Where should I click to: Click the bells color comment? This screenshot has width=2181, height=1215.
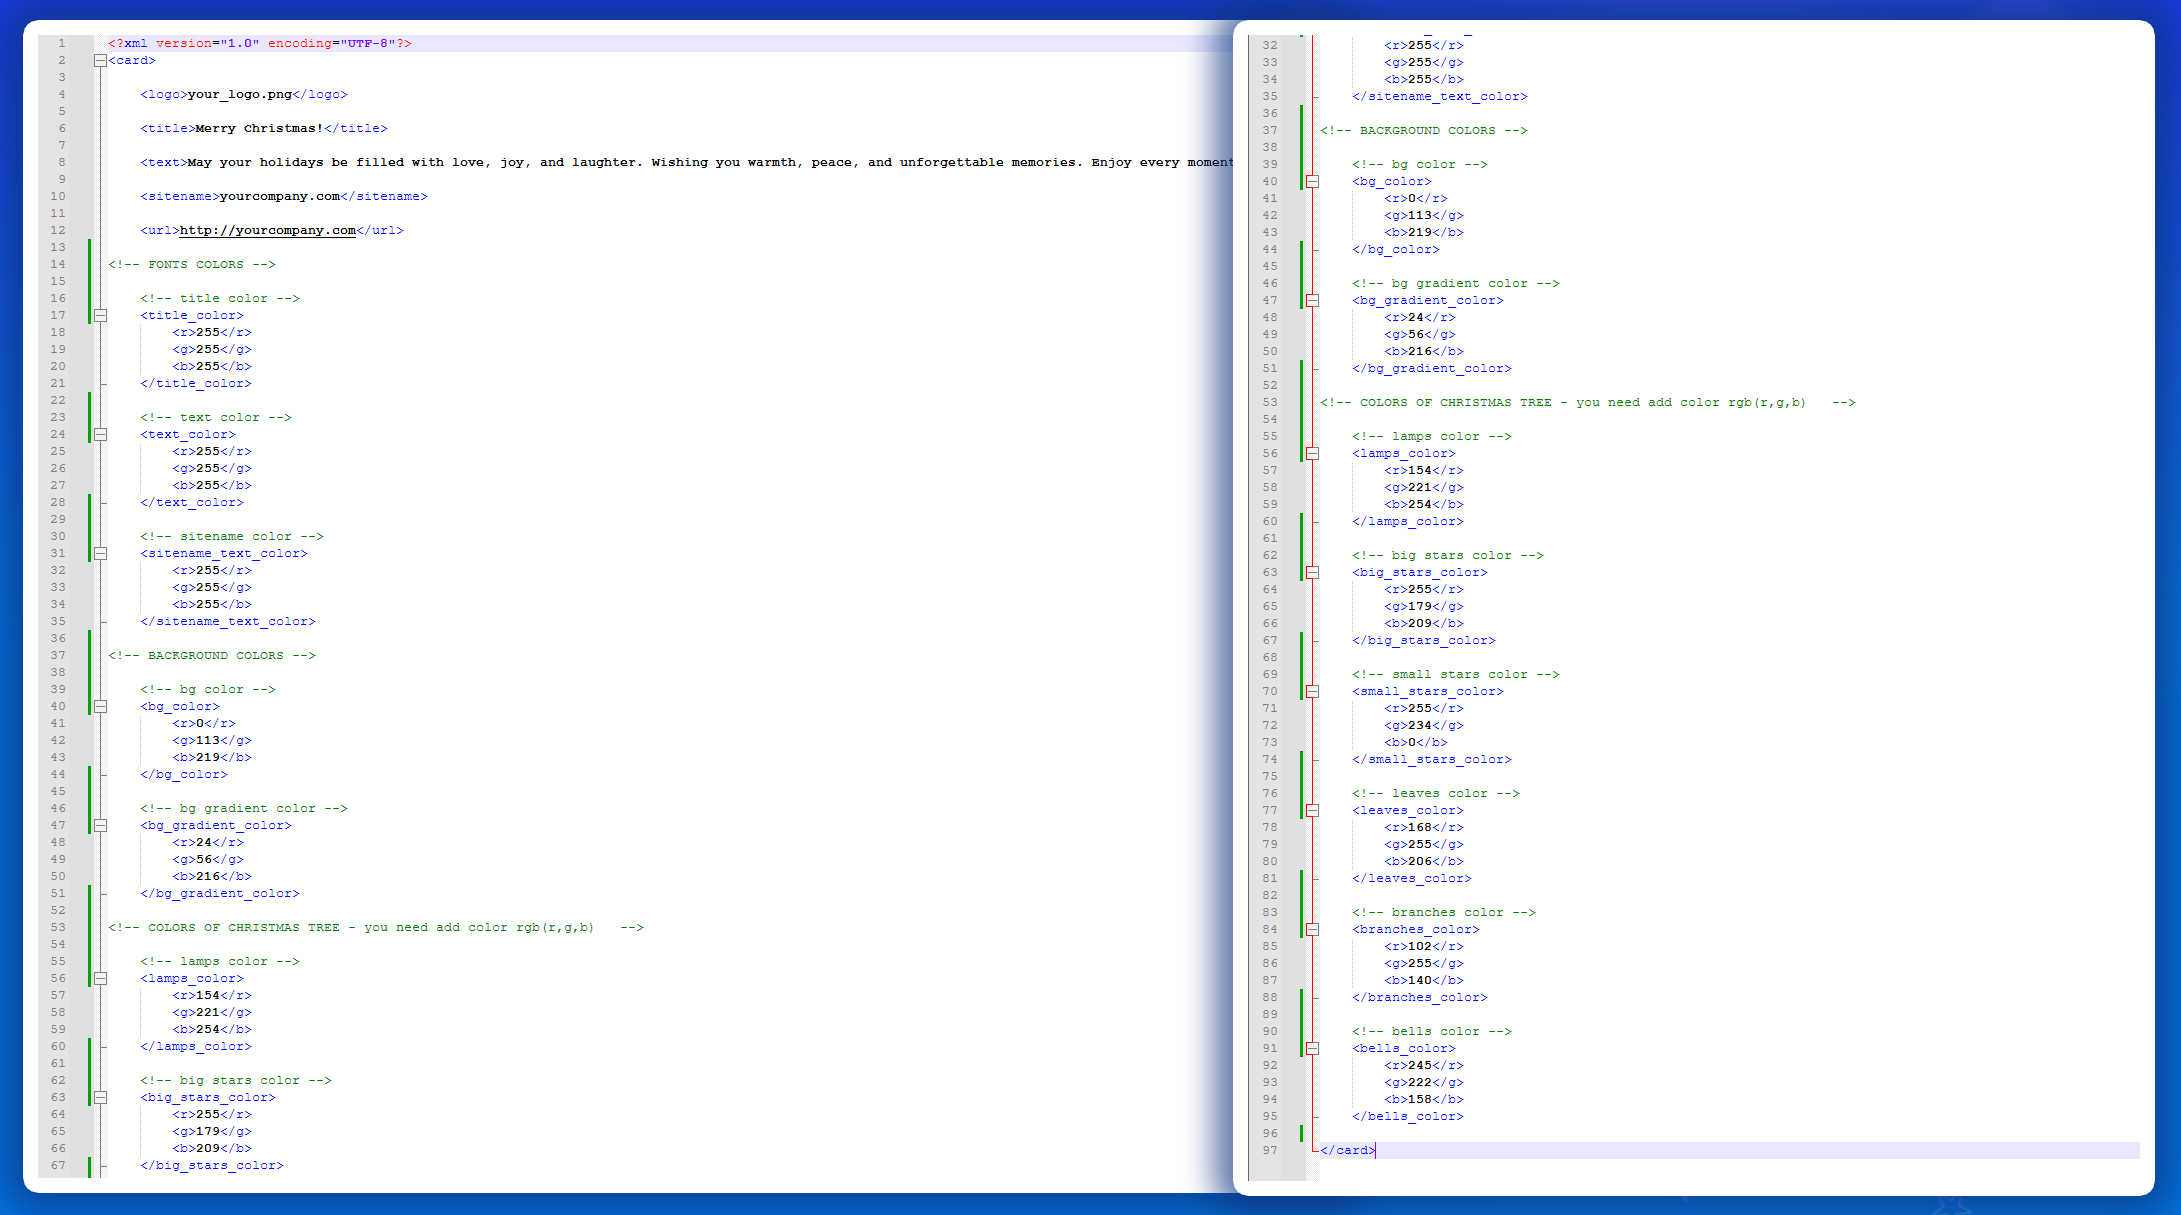(x=1431, y=1032)
